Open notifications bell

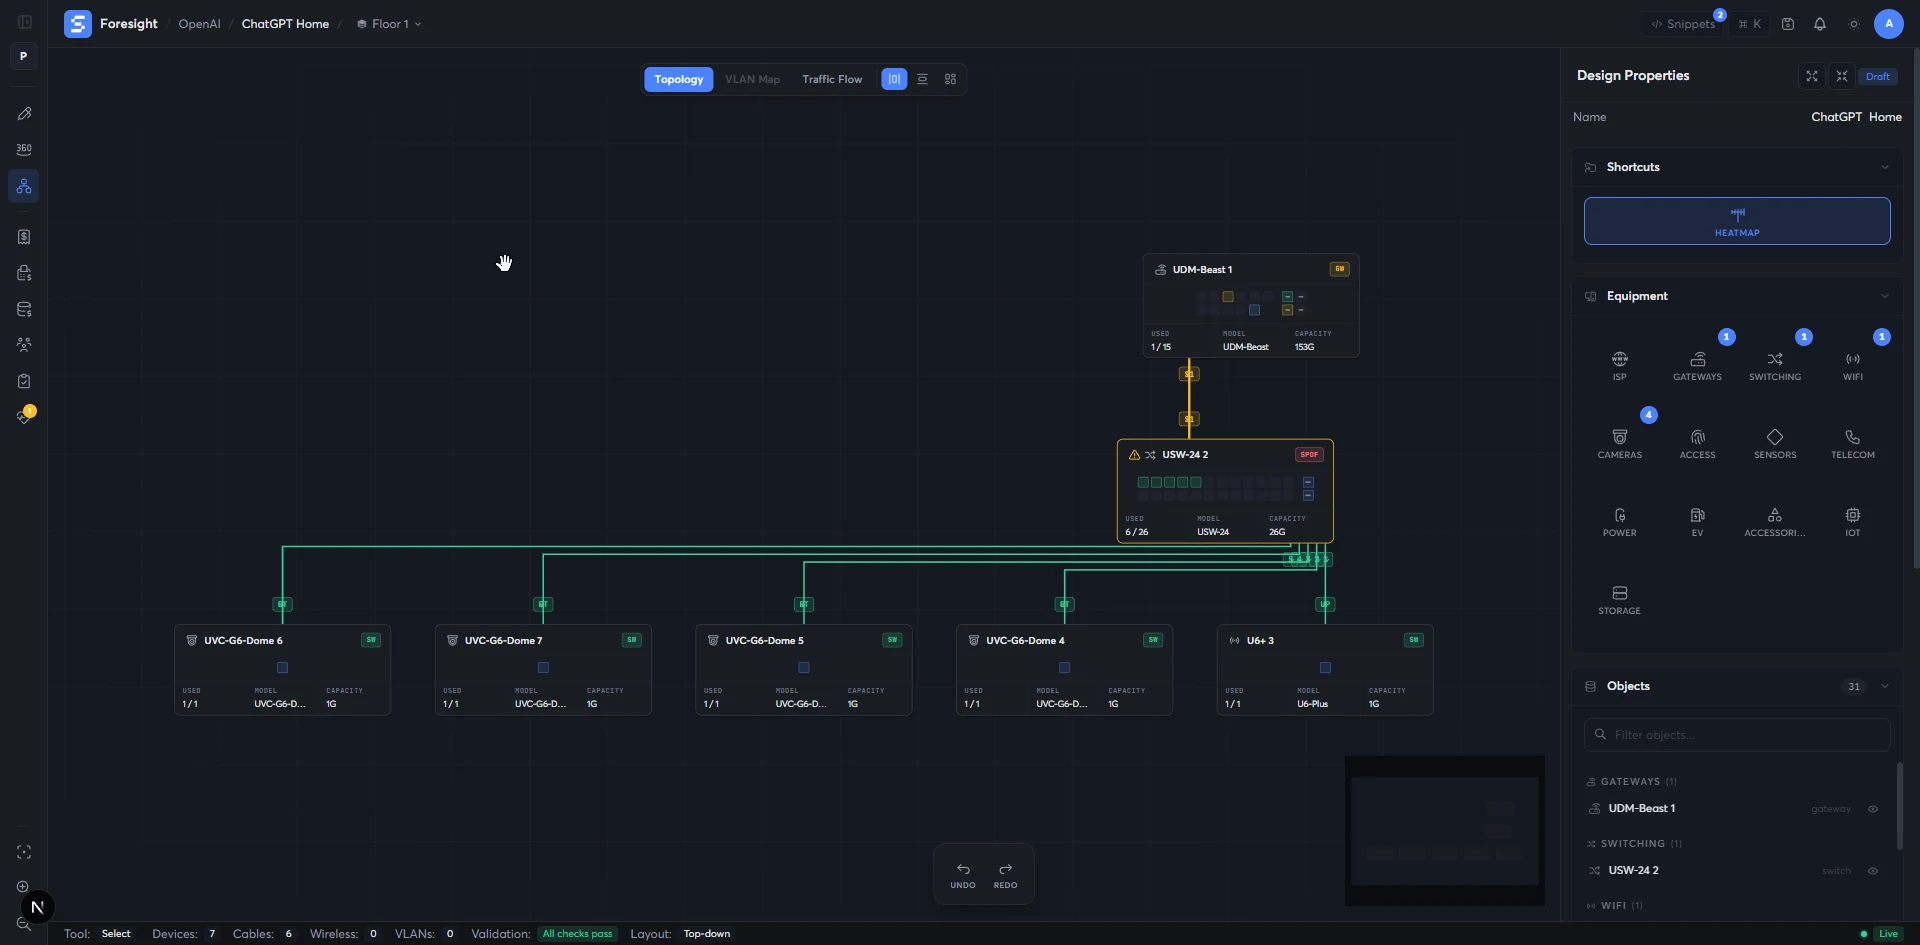[x=1820, y=24]
